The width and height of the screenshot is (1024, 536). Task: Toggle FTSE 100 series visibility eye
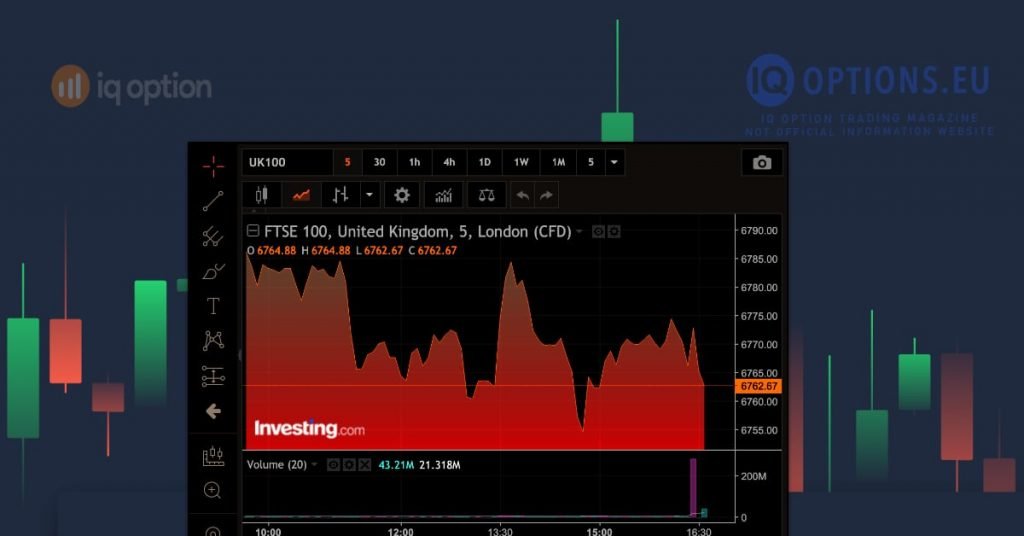[x=598, y=232]
